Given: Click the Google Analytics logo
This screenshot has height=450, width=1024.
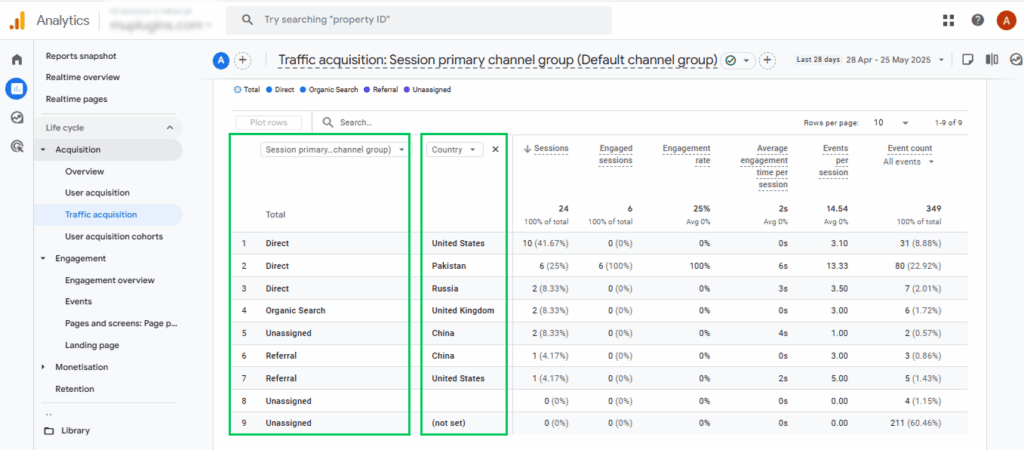Looking at the screenshot, I should 17,20.
